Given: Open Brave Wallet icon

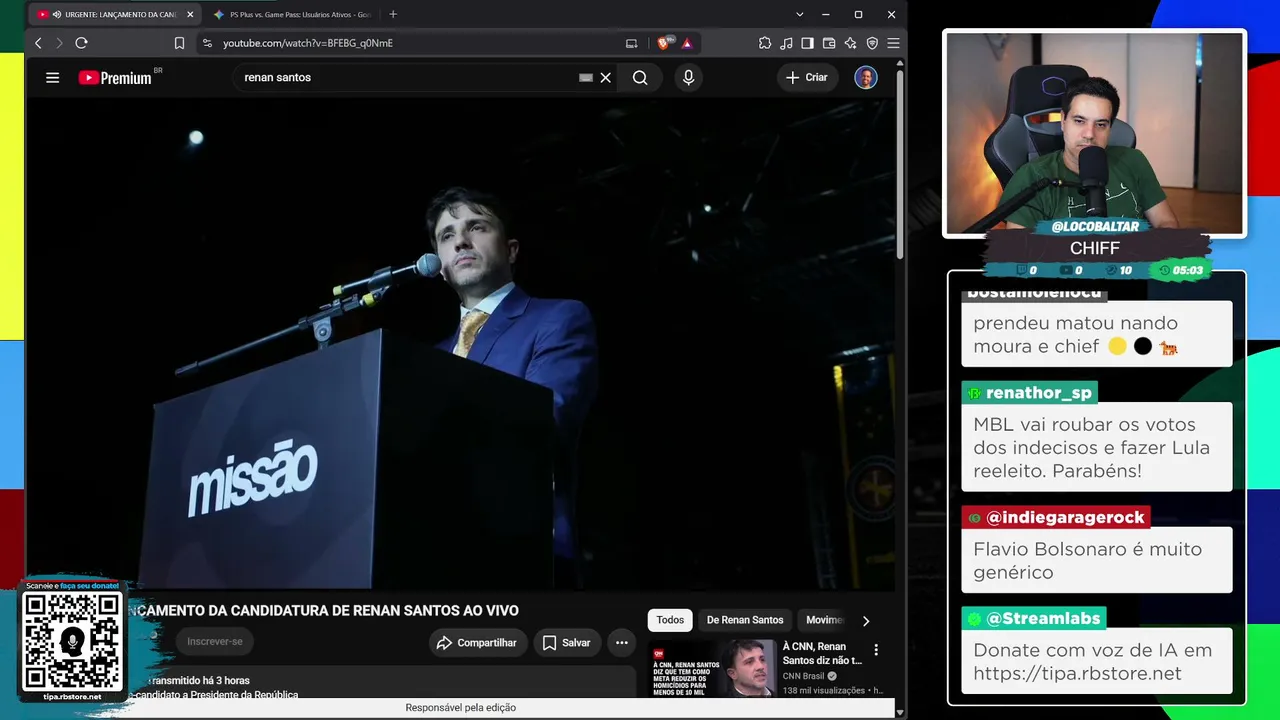Looking at the screenshot, I should (x=829, y=43).
